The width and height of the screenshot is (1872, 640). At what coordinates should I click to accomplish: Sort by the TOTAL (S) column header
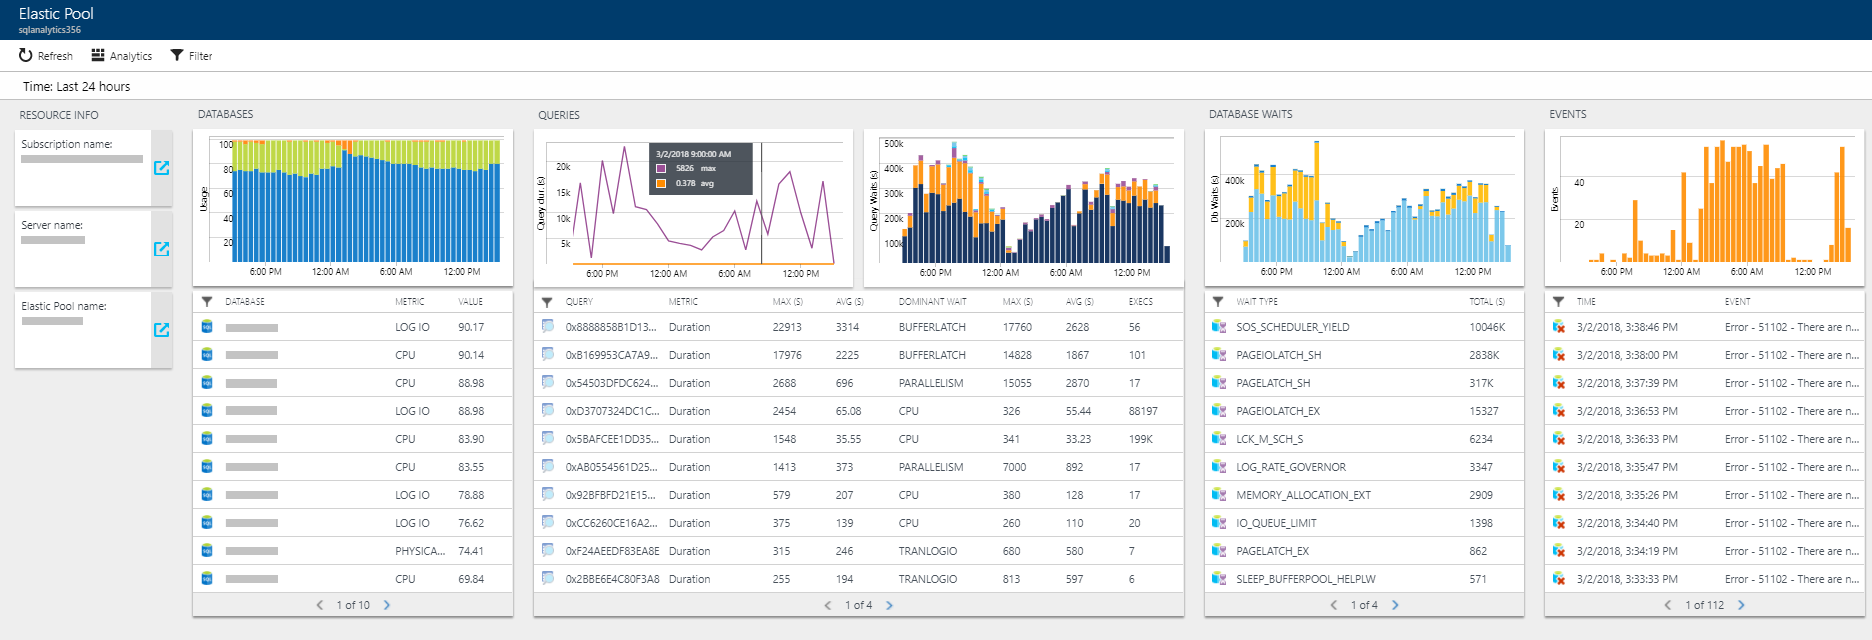(1486, 301)
